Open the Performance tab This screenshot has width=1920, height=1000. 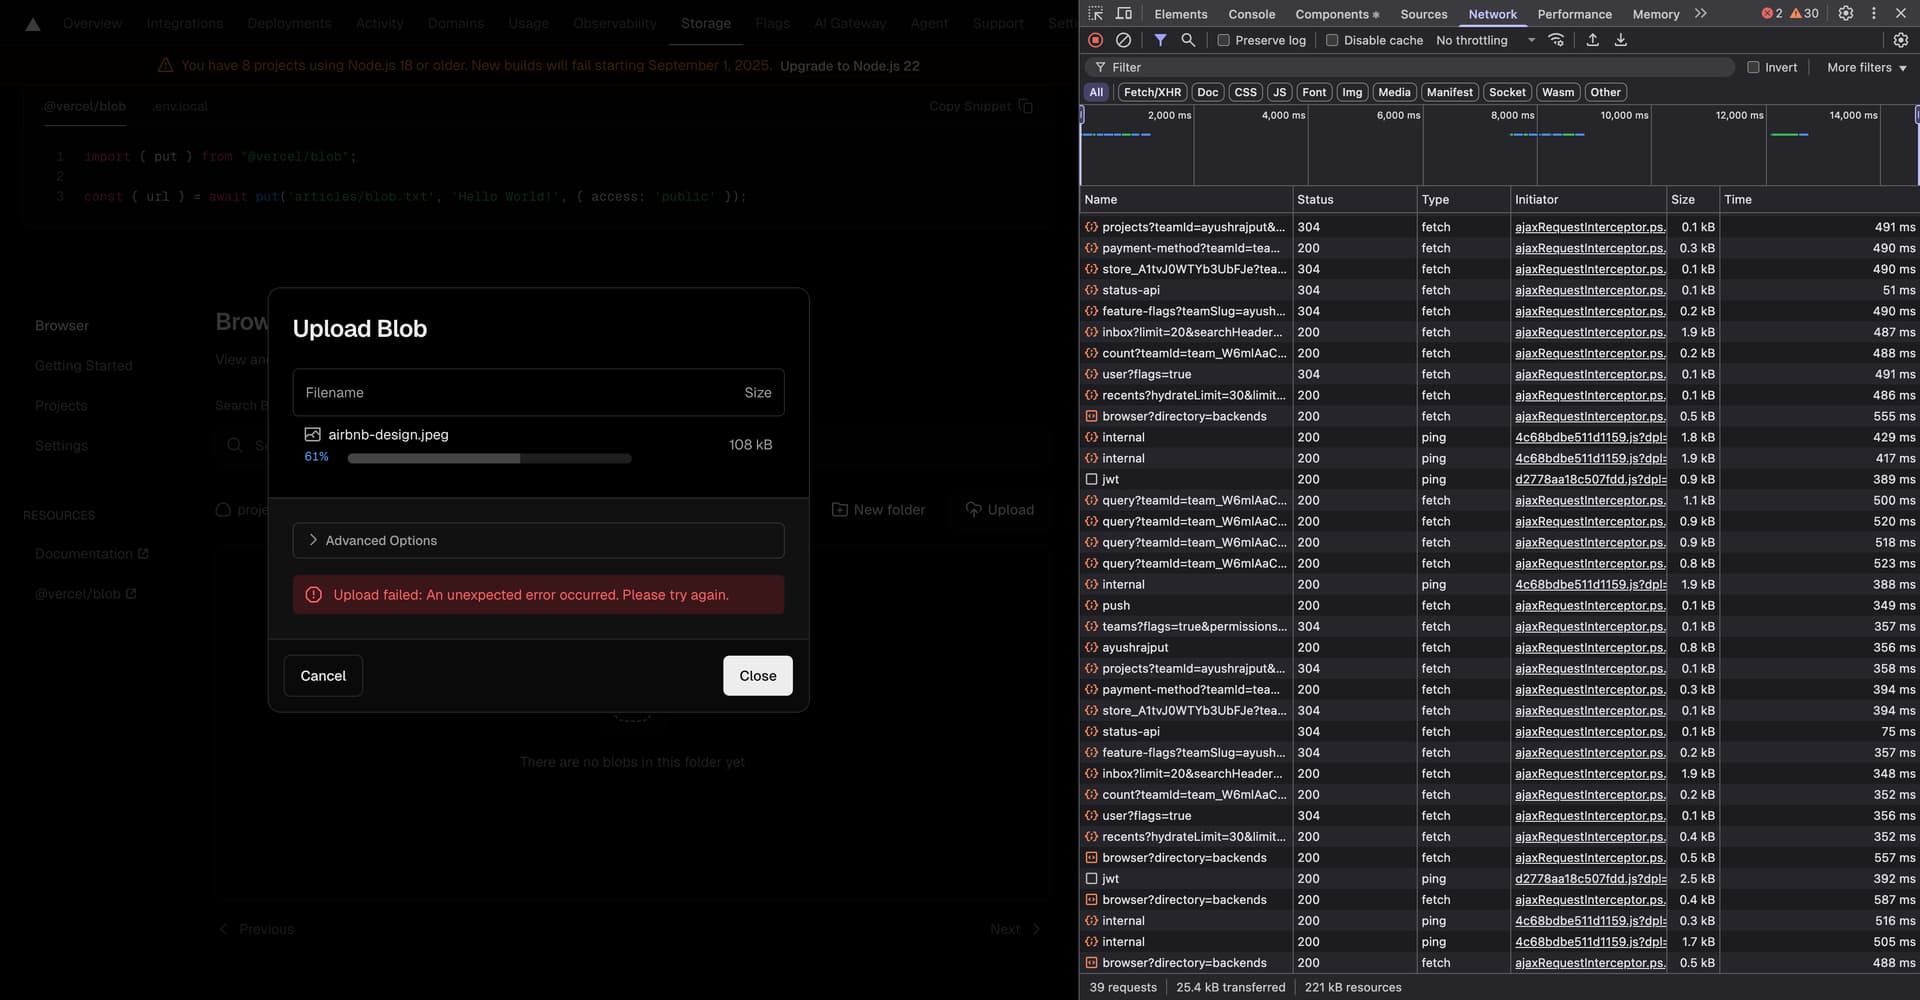click(1575, 14)
